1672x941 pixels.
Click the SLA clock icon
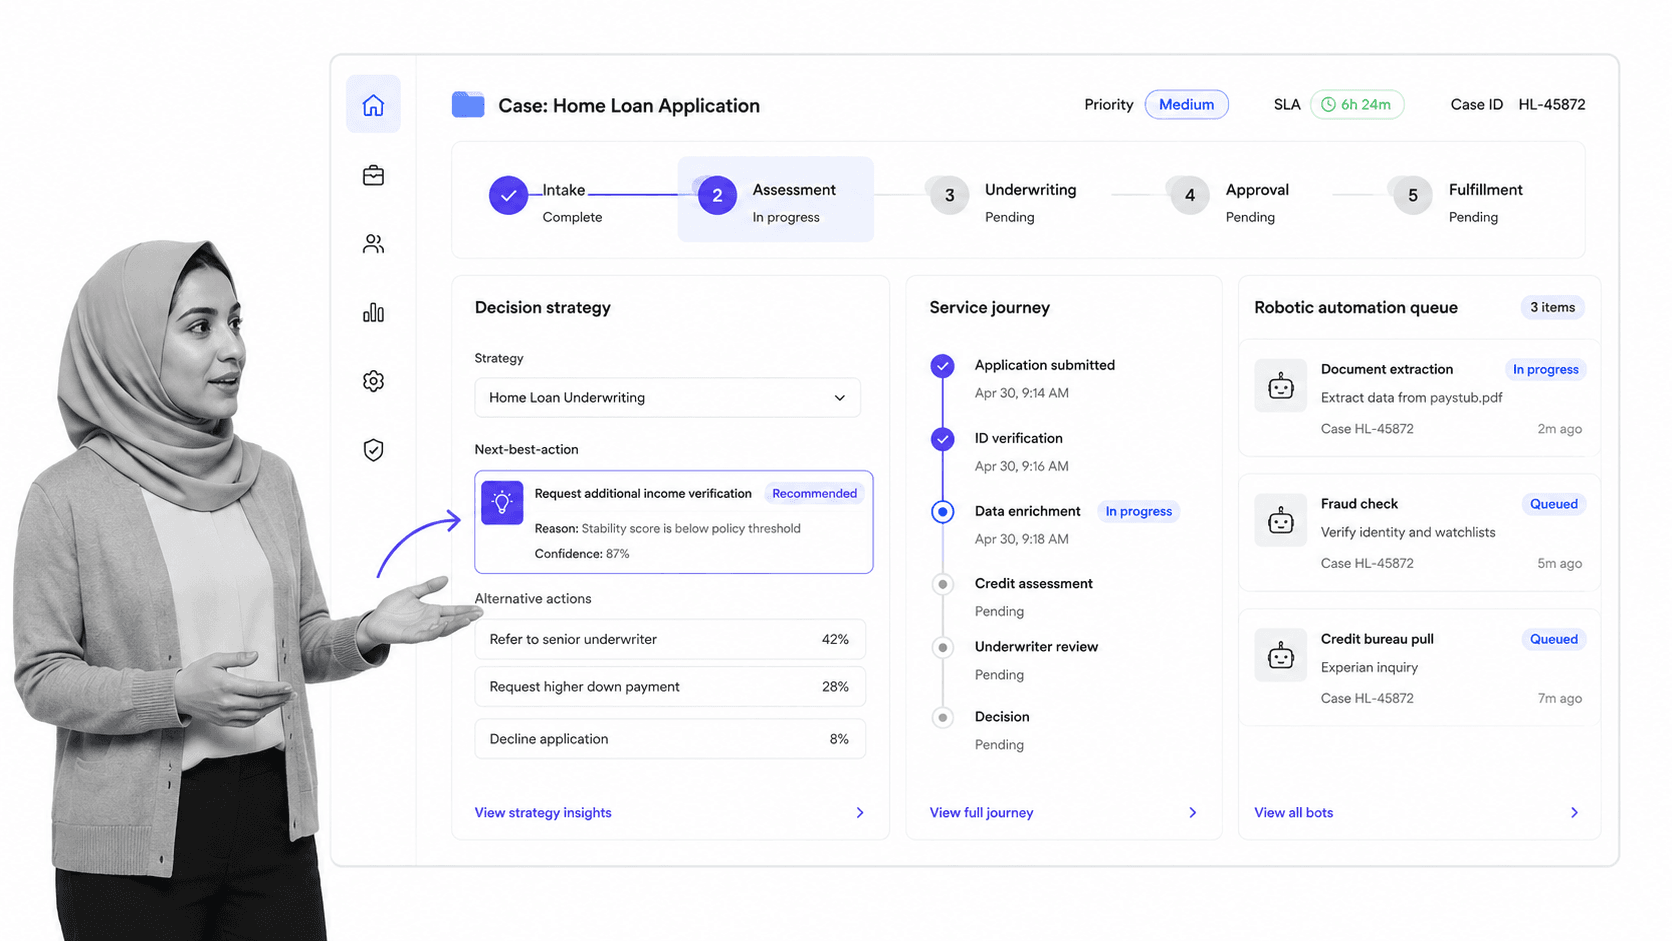pos(1328,104)
